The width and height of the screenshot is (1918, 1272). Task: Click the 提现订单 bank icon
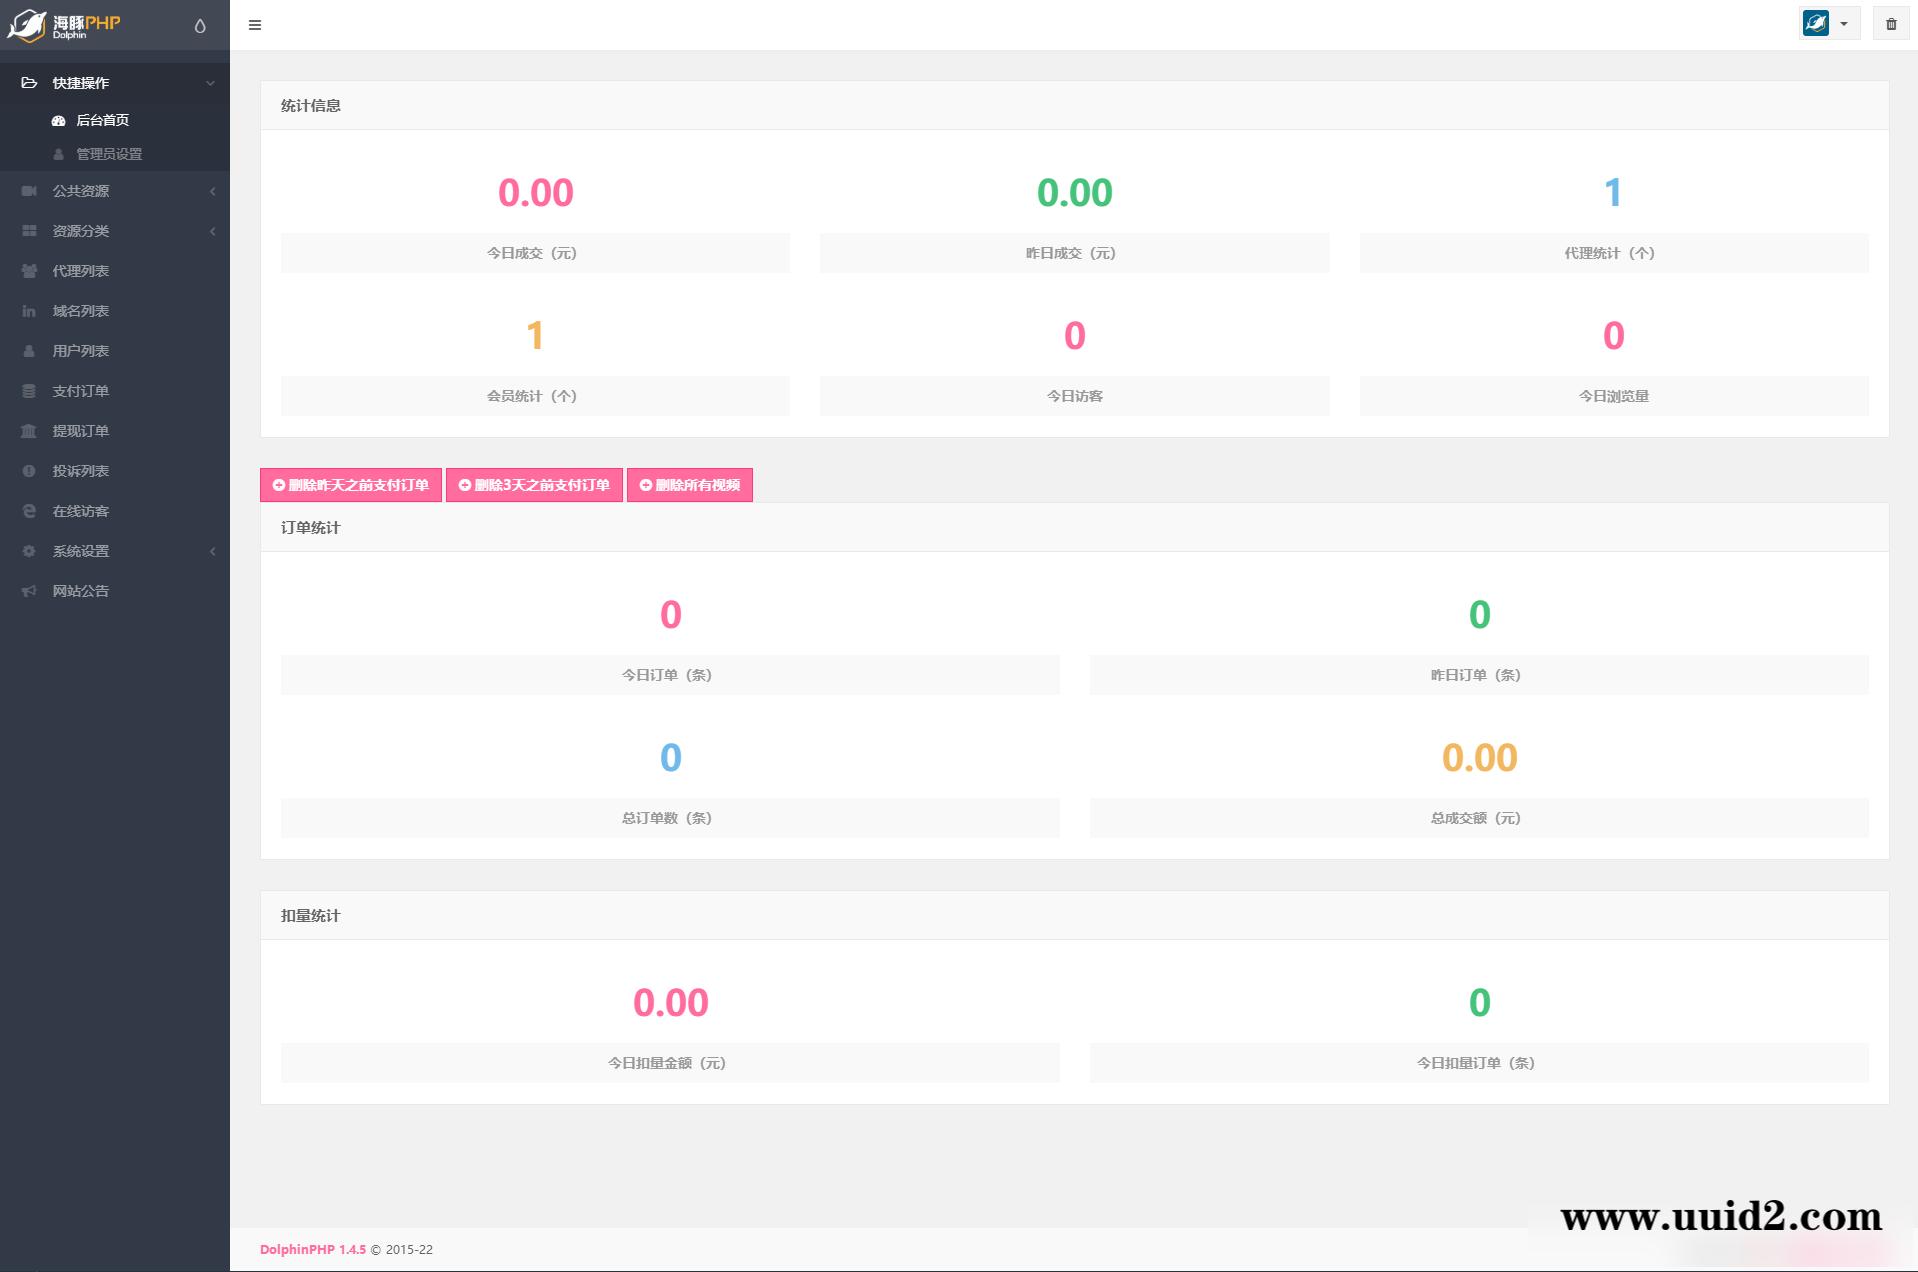coord(29,431)
